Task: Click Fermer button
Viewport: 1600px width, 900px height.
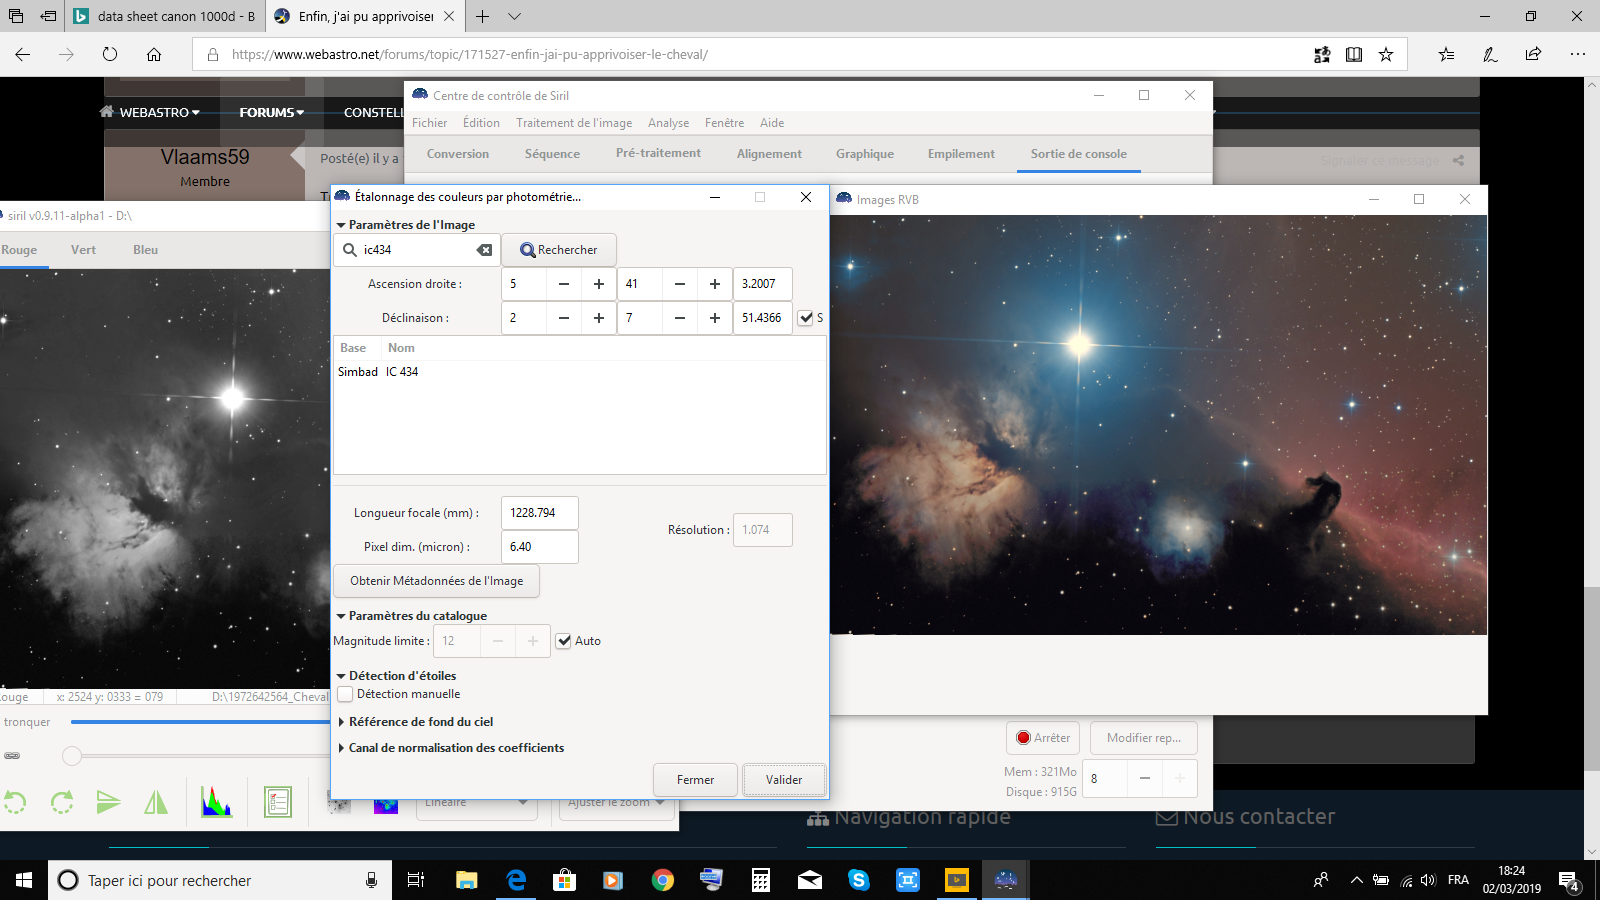Action: (695, 780)
